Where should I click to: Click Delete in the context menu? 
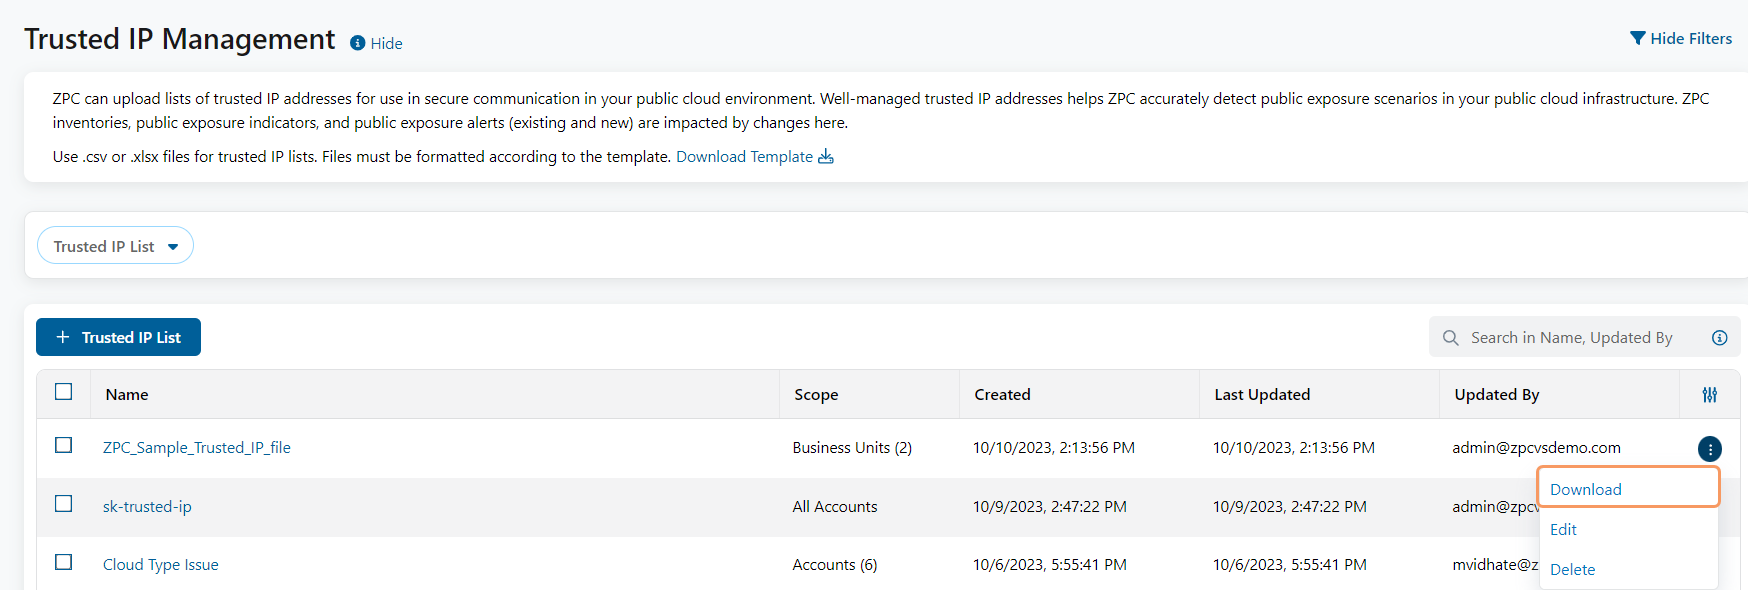(x=1572, y=569)
